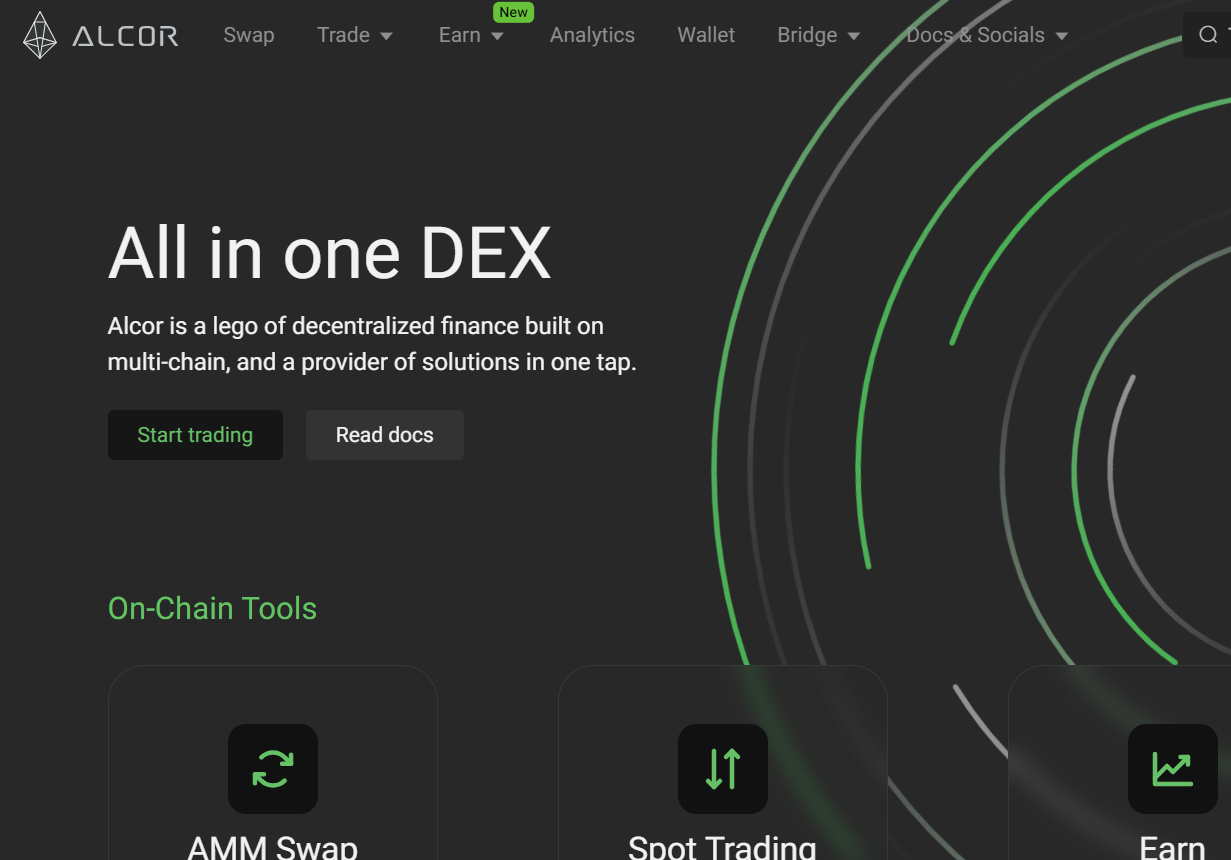Open the Docs & Socials dropdown

pos(987,35)
